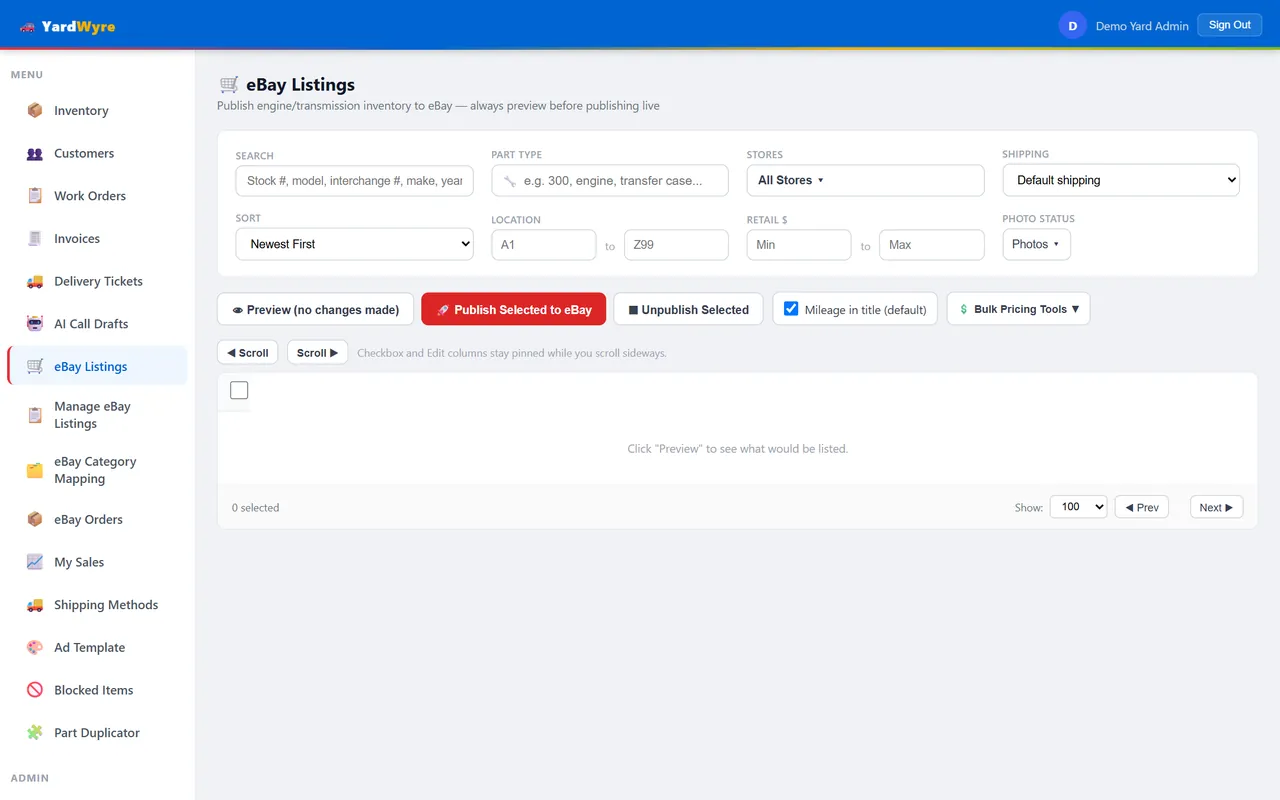This screenshot has width=1280, height=800.
Task: Click the YardWyre car logo icon
Action: pos(27,26)
